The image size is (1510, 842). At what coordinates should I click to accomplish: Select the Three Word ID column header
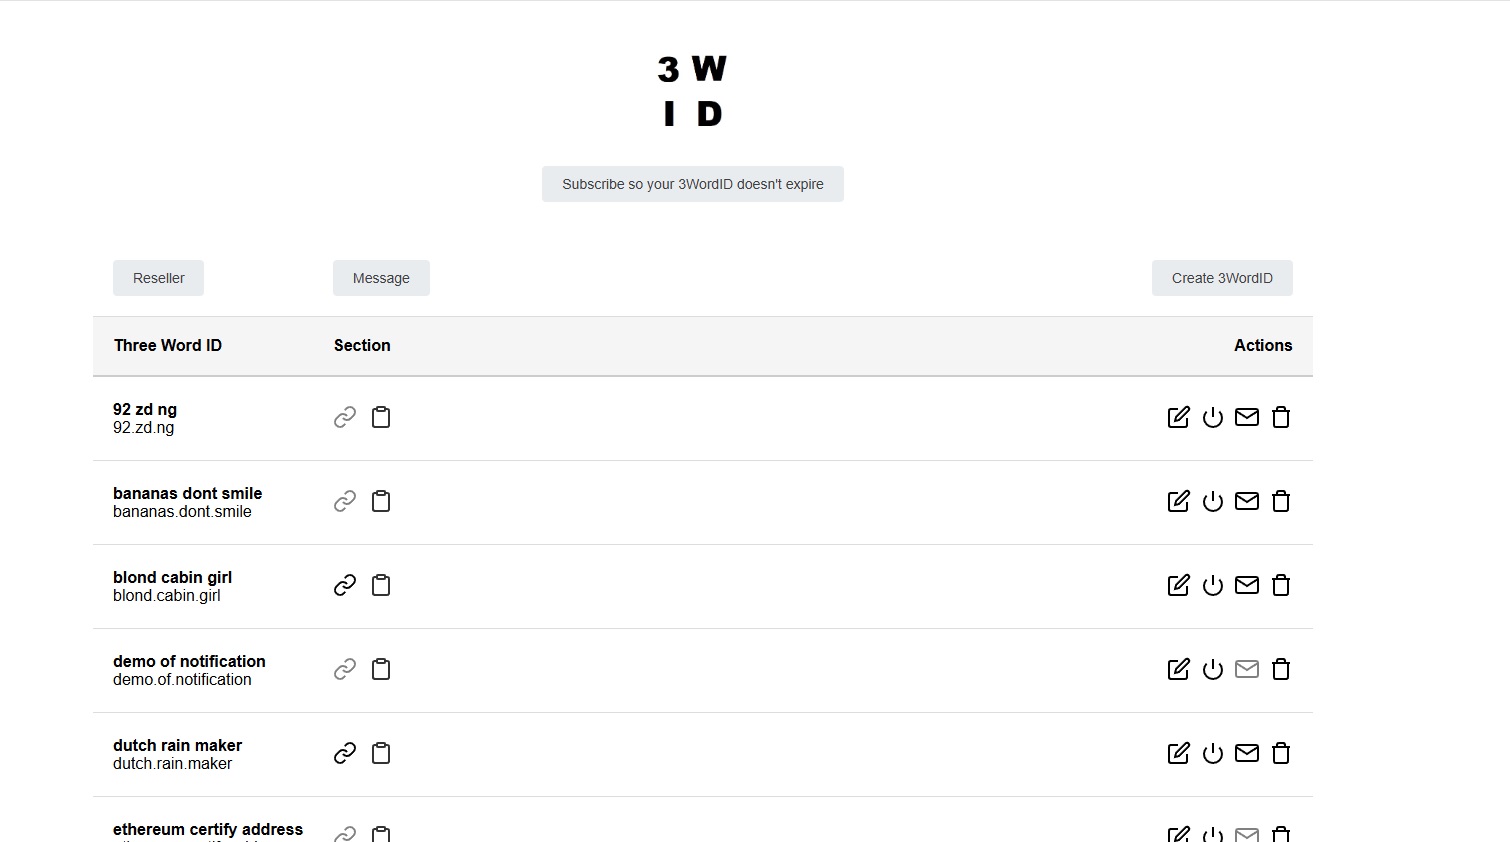[168, 345]
